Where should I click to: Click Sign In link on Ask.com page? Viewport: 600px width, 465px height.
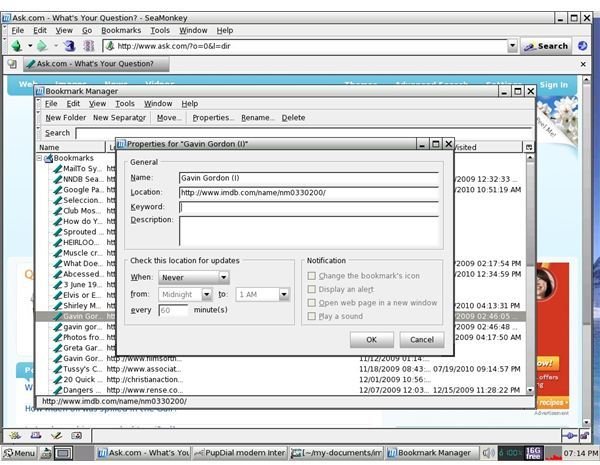point(553,85)
